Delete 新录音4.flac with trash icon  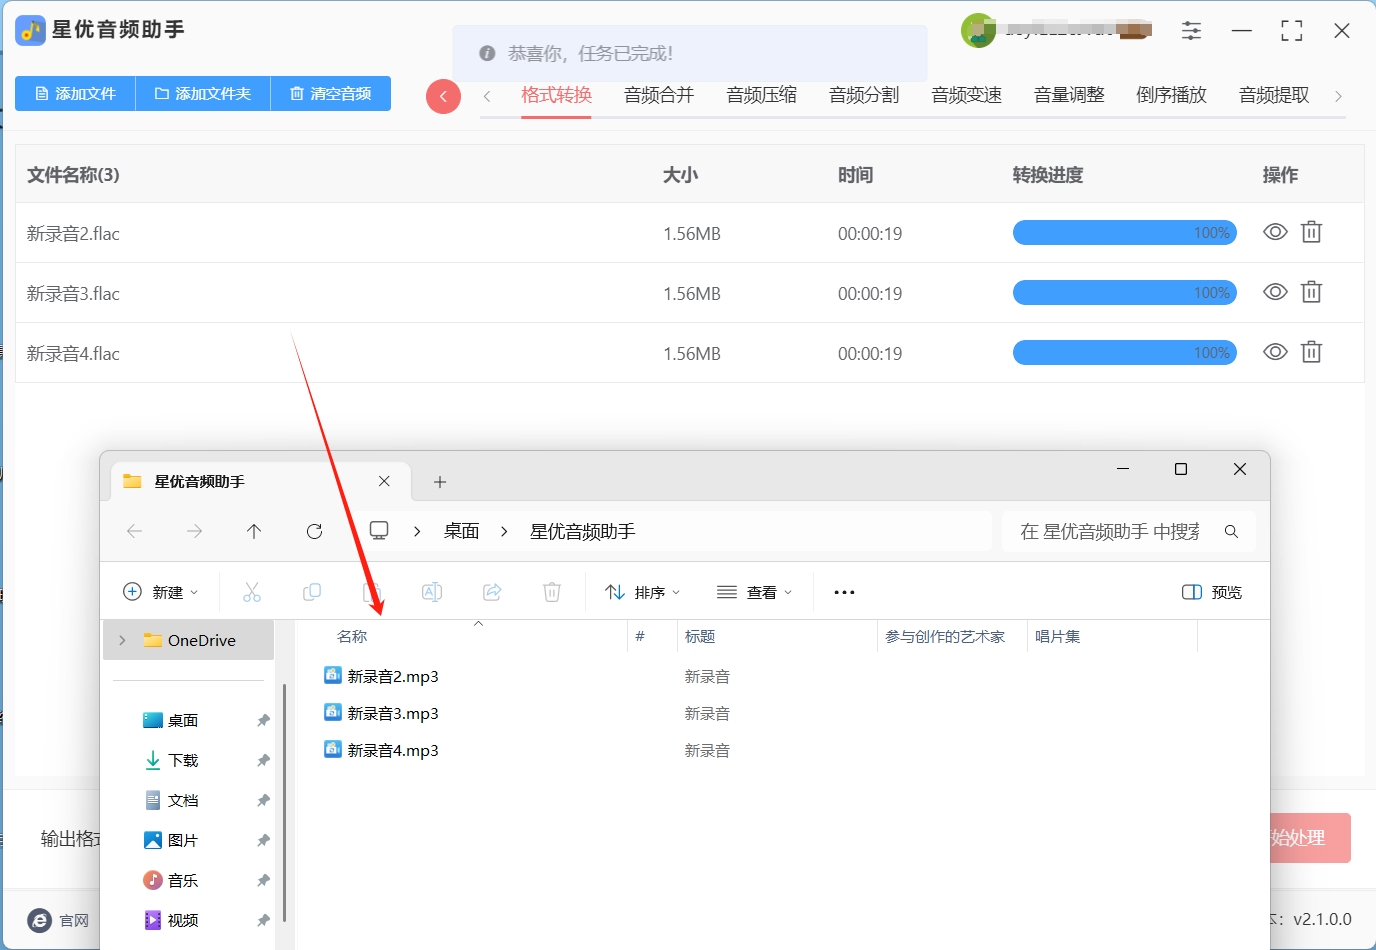tap(1311, 352)
